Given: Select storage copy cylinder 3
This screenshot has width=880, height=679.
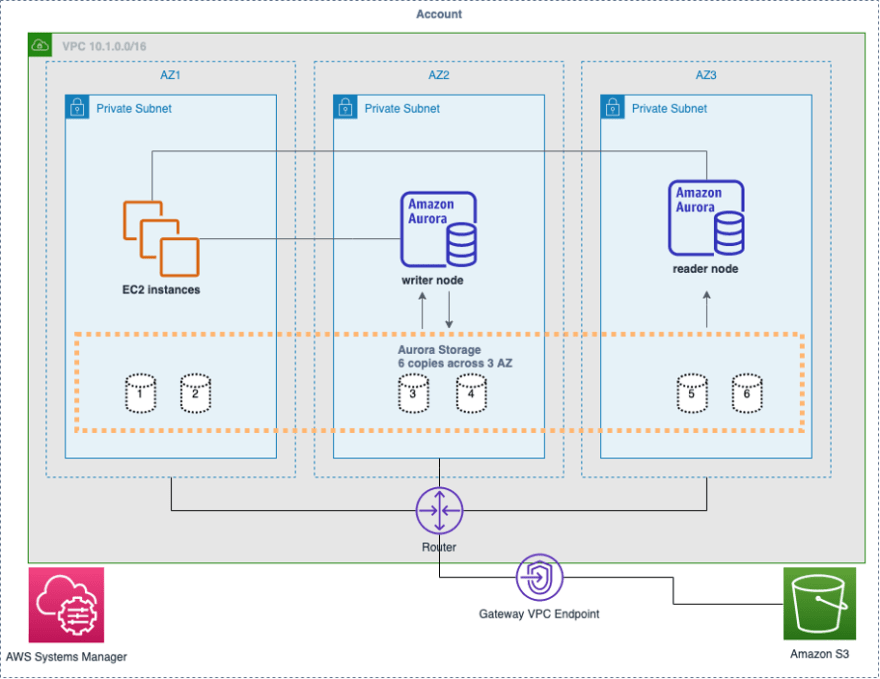Looking at the screenshot, I should coord(414,393).
